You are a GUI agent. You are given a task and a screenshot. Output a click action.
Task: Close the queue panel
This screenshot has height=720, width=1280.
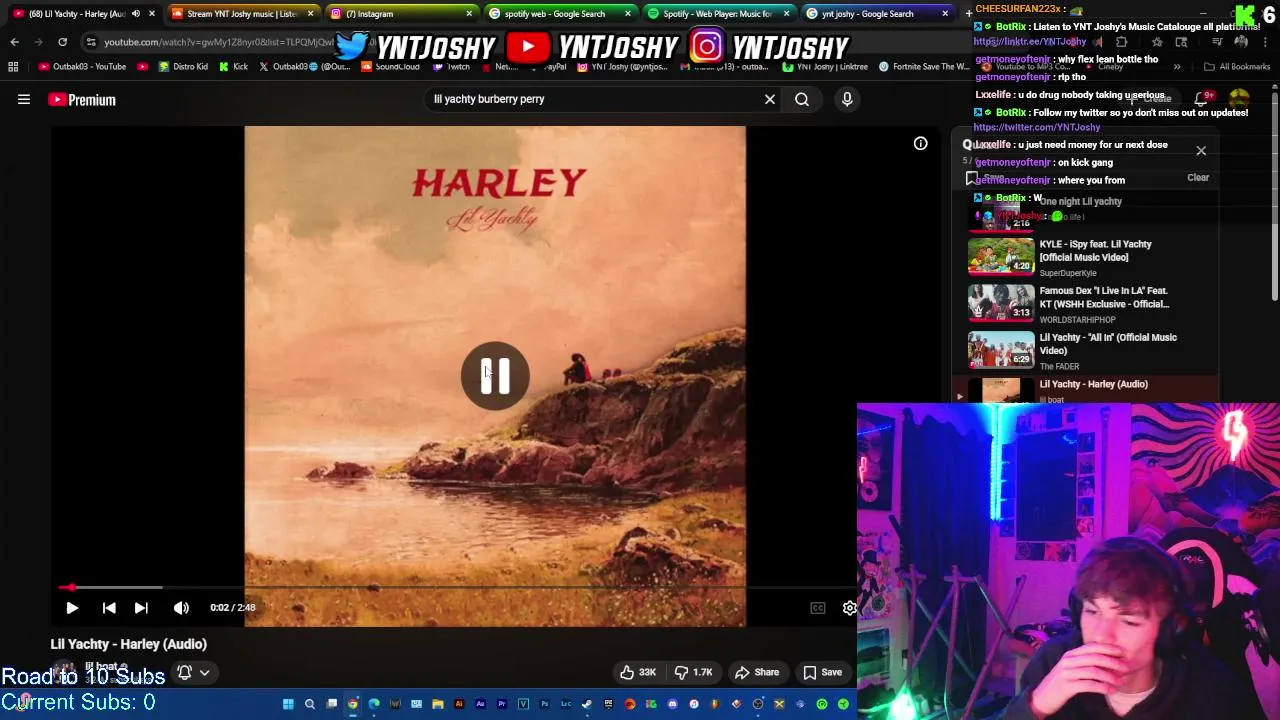click(x=1201, y=151)
